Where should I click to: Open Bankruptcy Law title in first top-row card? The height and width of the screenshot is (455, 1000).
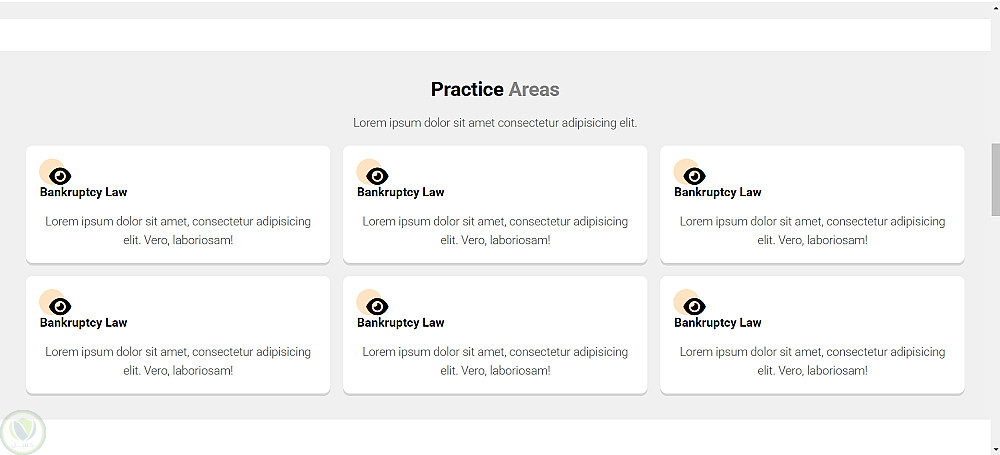pos(84,192)
